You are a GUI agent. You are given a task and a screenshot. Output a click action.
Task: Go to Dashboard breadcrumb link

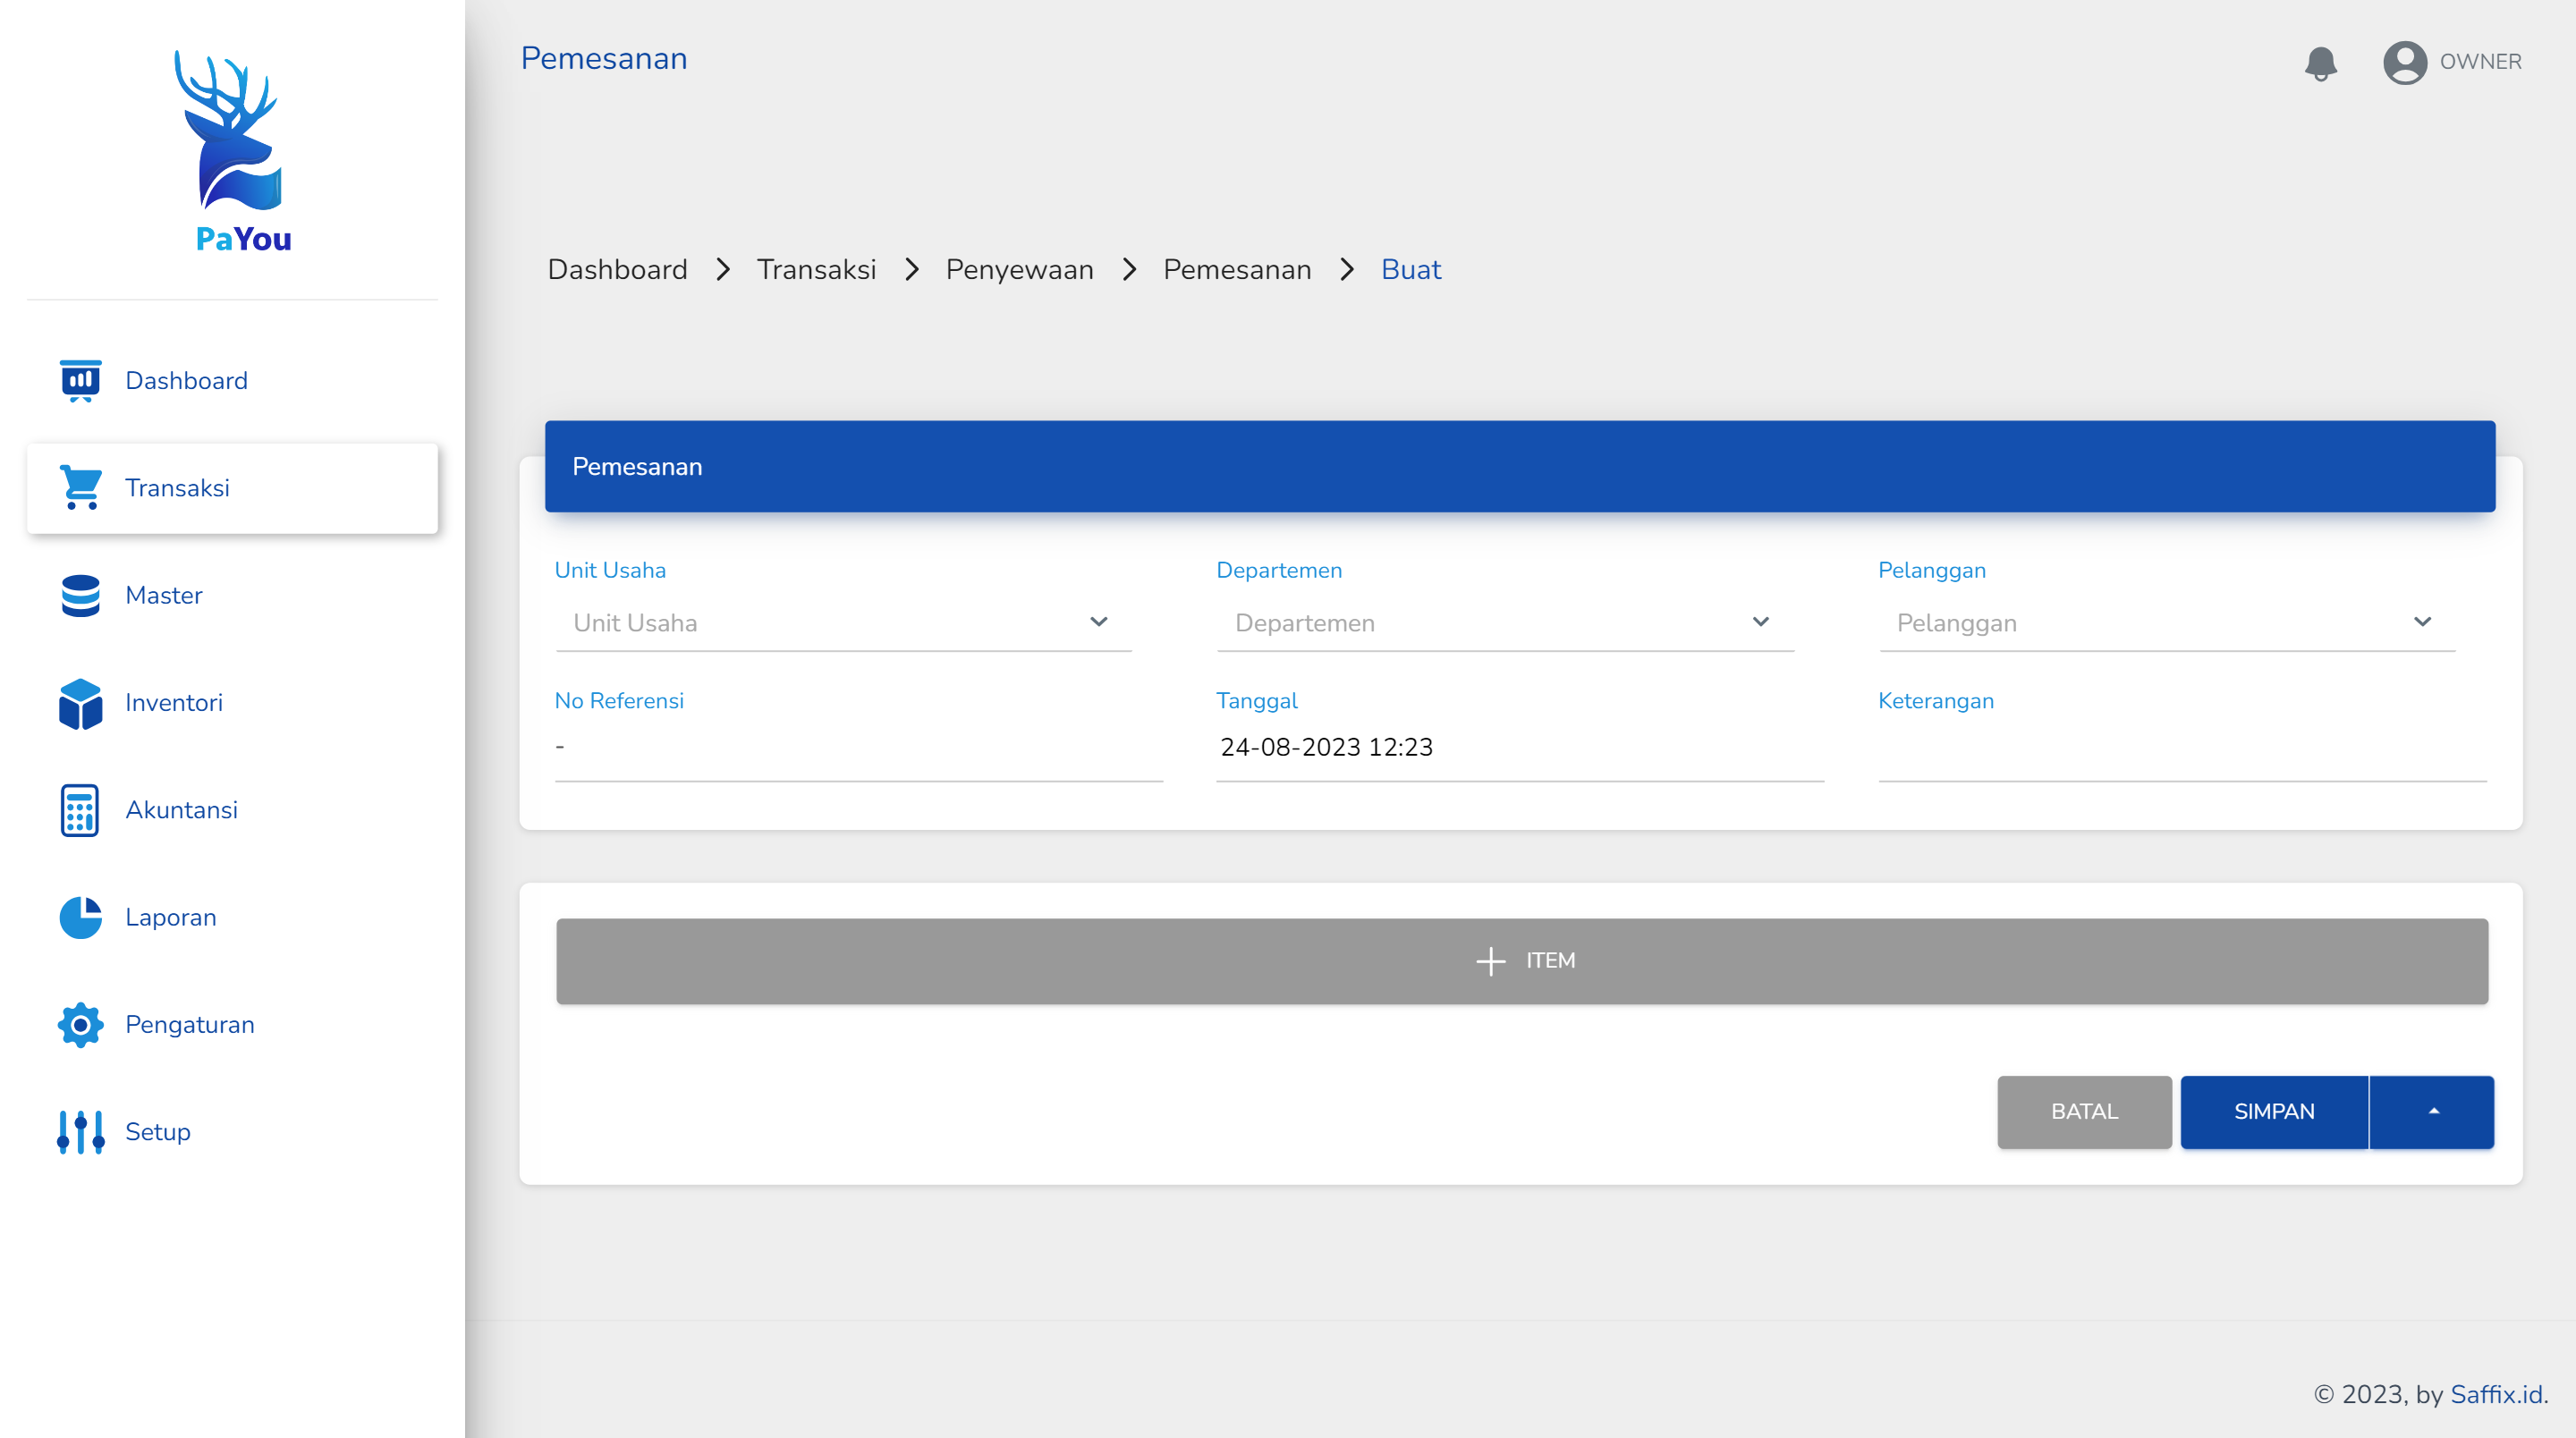pyautogui.click(x=617, y=270)
